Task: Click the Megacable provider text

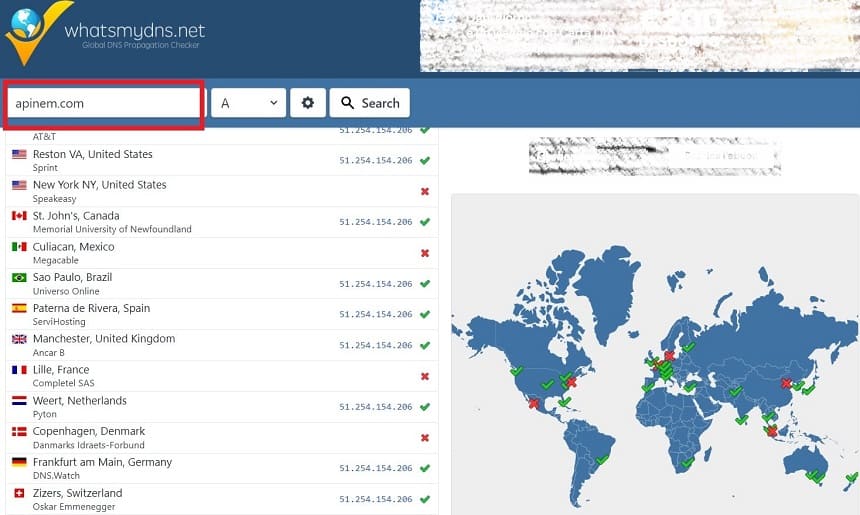Action: click(55, 261)
